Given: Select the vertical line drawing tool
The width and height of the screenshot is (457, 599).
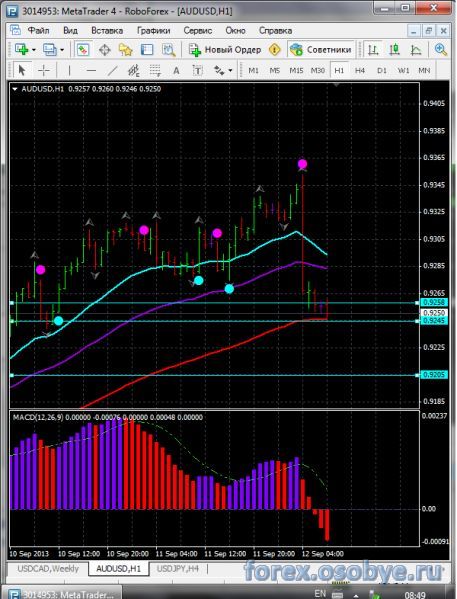Looking at the screenshot, I should tap(69, 70).
